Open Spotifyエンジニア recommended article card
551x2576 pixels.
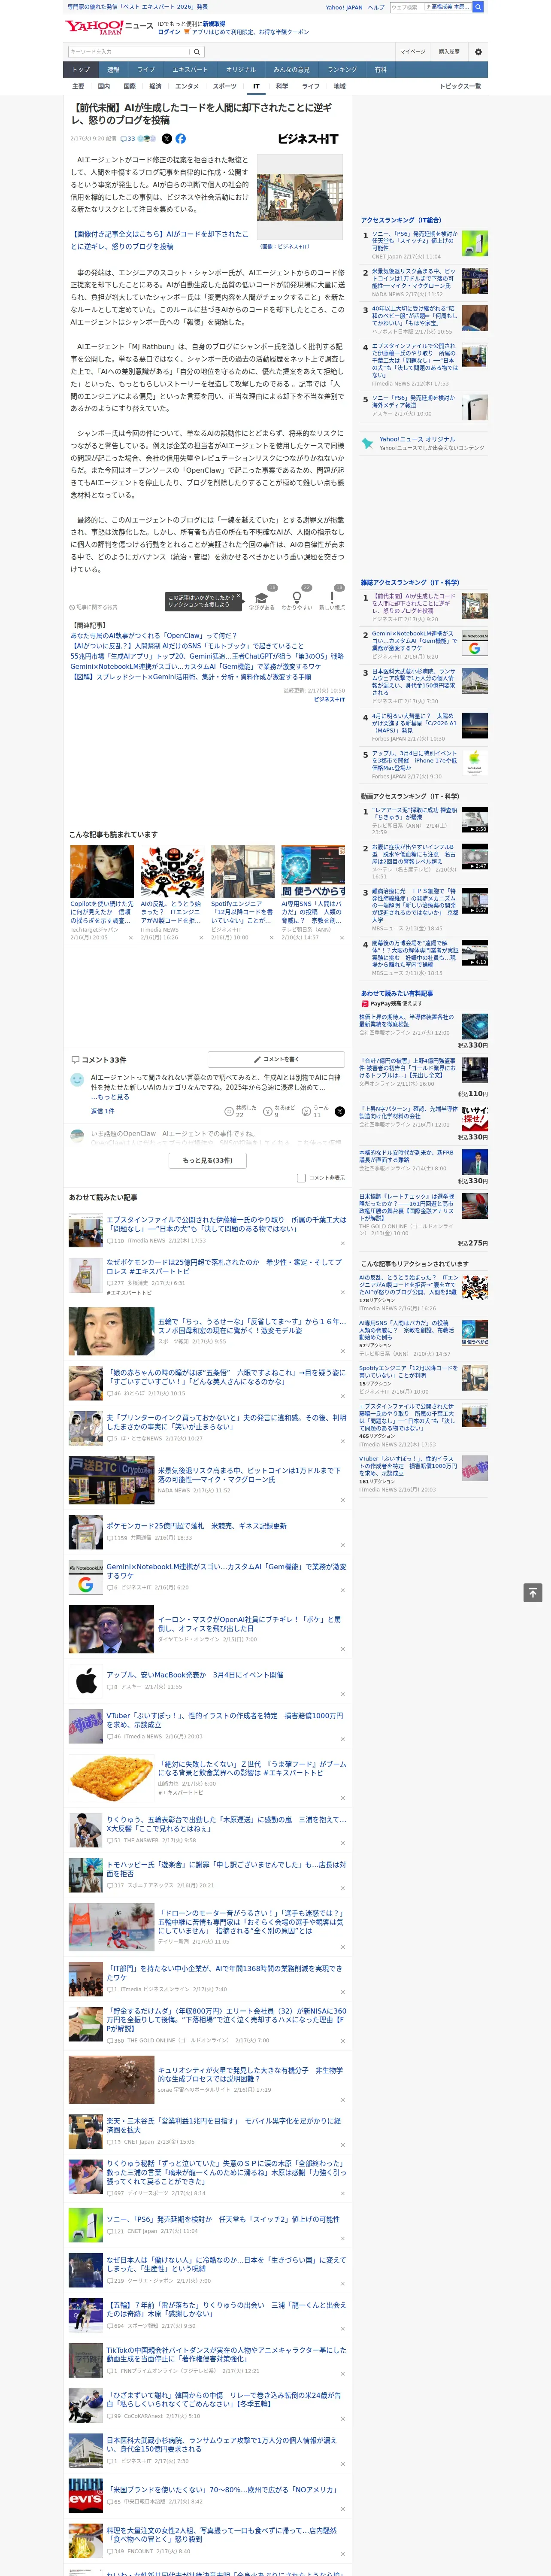pos(242,893)
